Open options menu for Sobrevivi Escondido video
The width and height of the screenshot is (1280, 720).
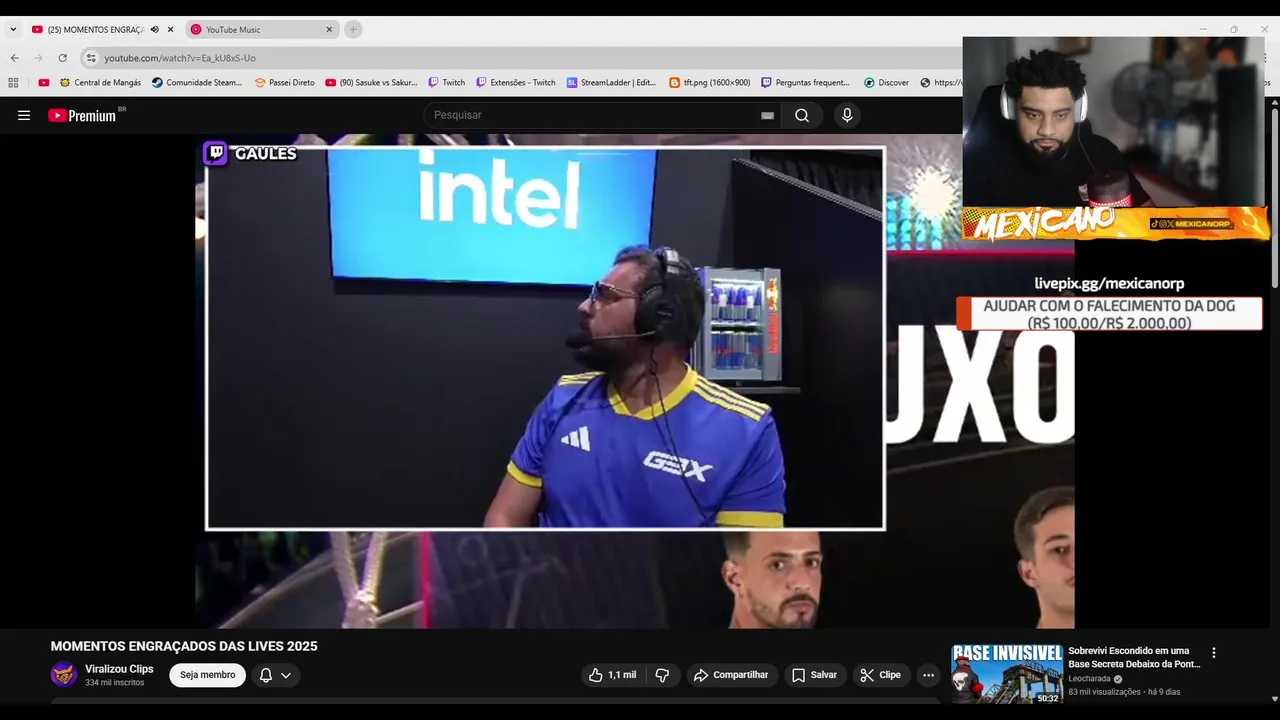click(x=1214, y=653)
